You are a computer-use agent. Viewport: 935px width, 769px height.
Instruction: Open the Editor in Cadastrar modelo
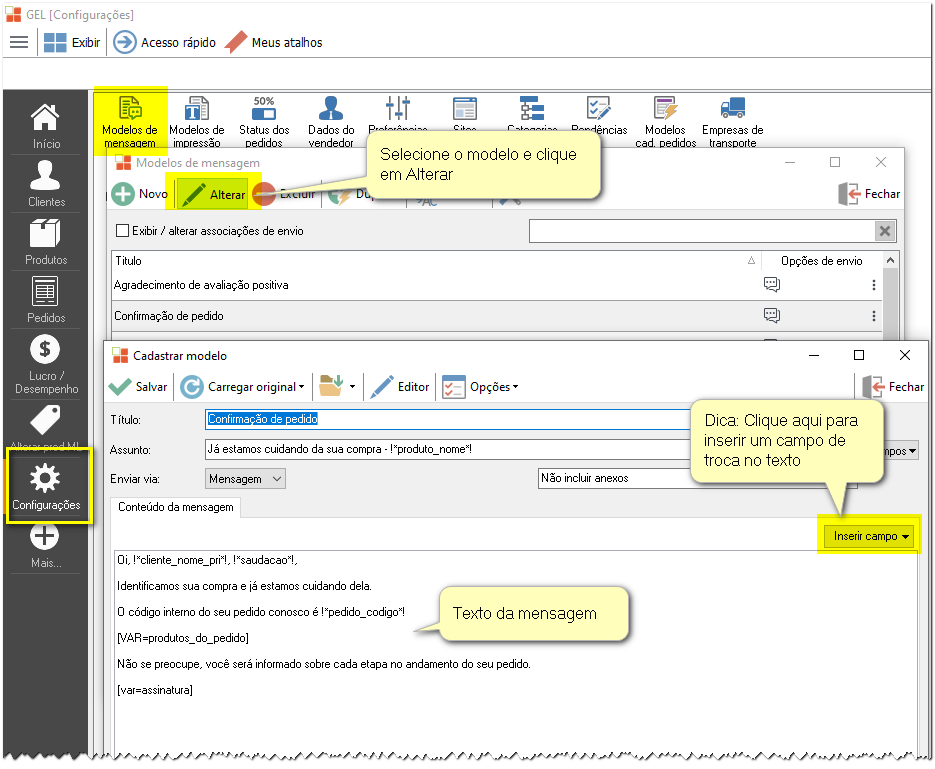(x=400, y=387)
